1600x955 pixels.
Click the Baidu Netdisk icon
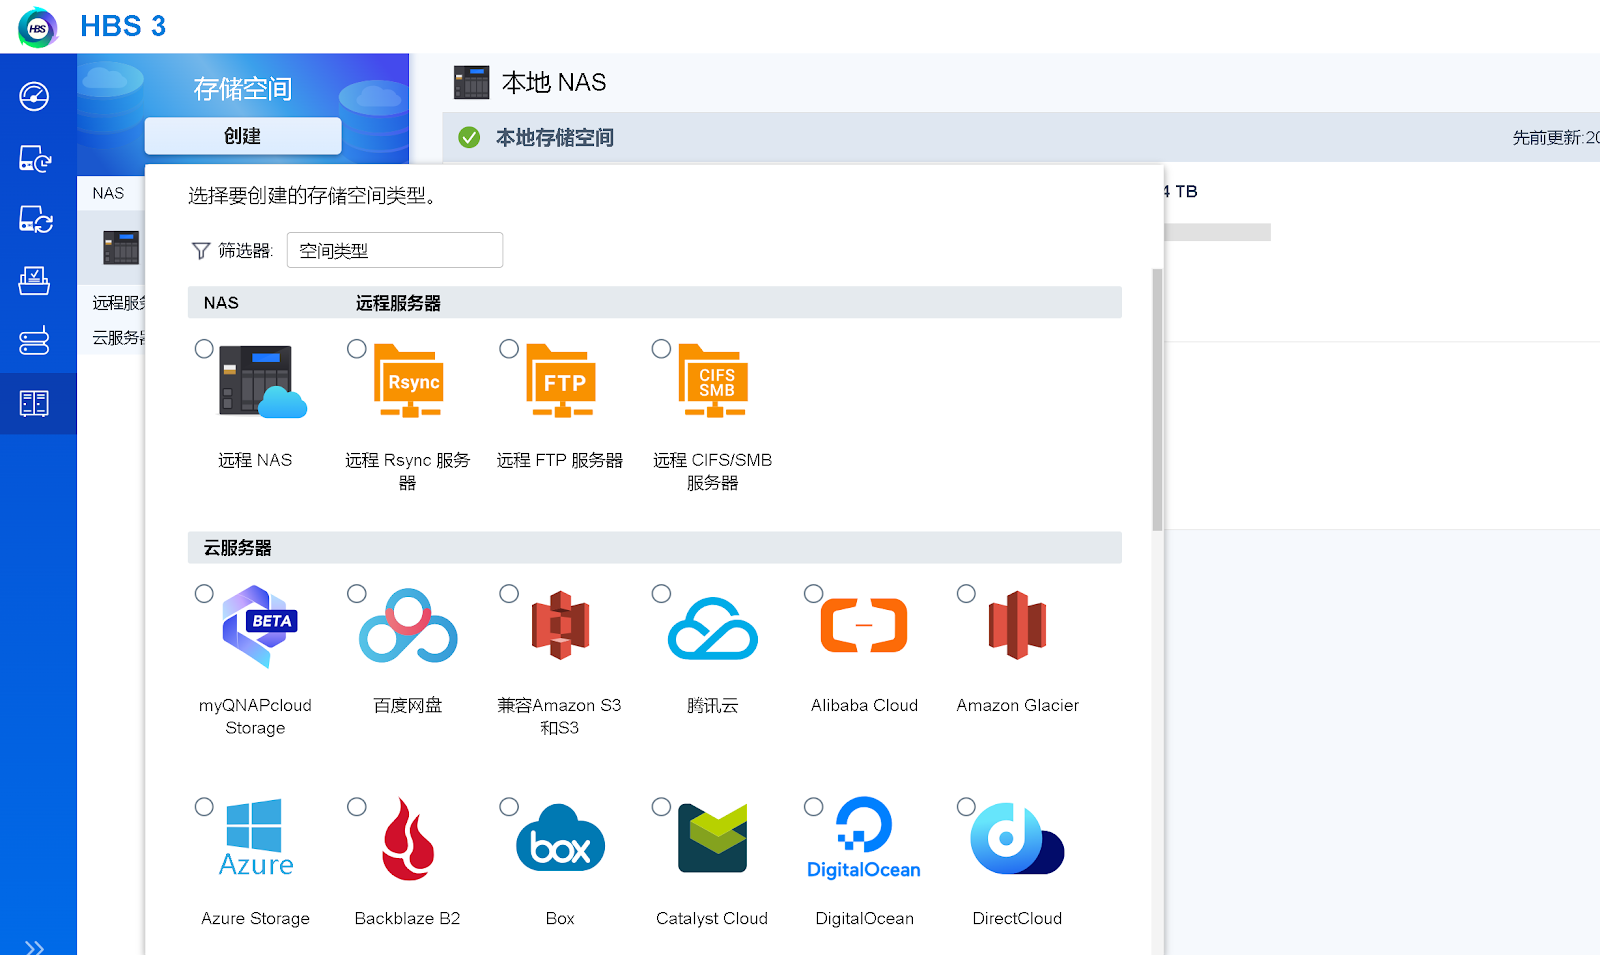coord(408,626)
